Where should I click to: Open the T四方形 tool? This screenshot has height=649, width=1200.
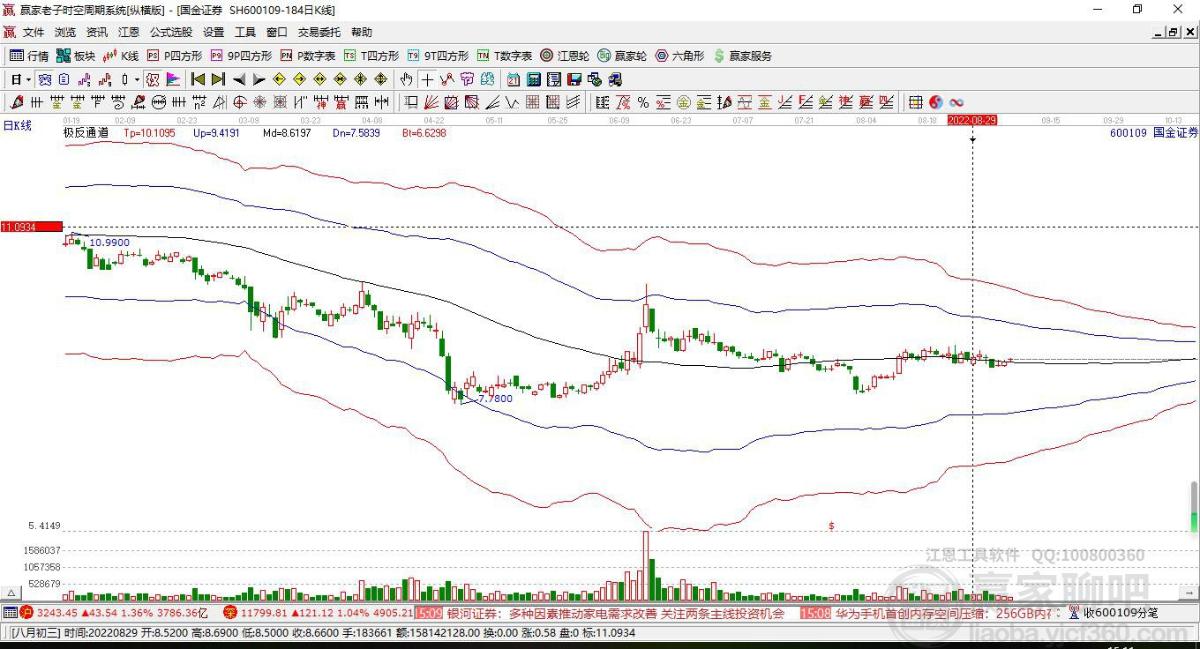click(x=372, y=56)
